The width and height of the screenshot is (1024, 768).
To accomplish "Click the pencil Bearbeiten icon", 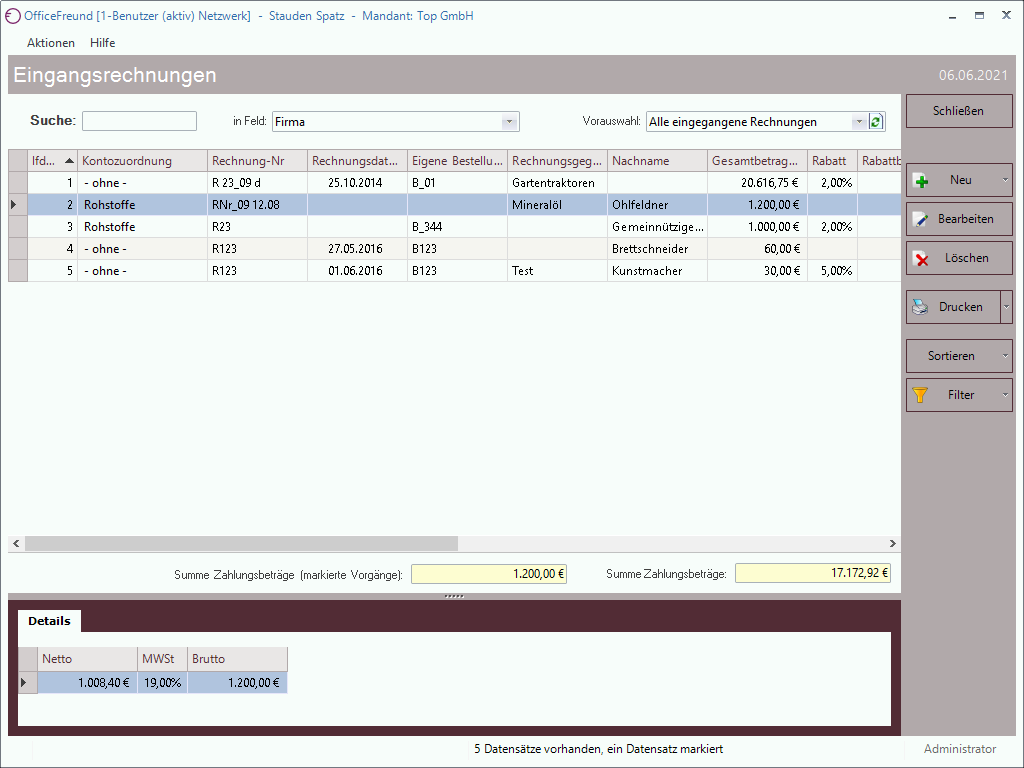I will pyautogui.click(x=921, y=220).
